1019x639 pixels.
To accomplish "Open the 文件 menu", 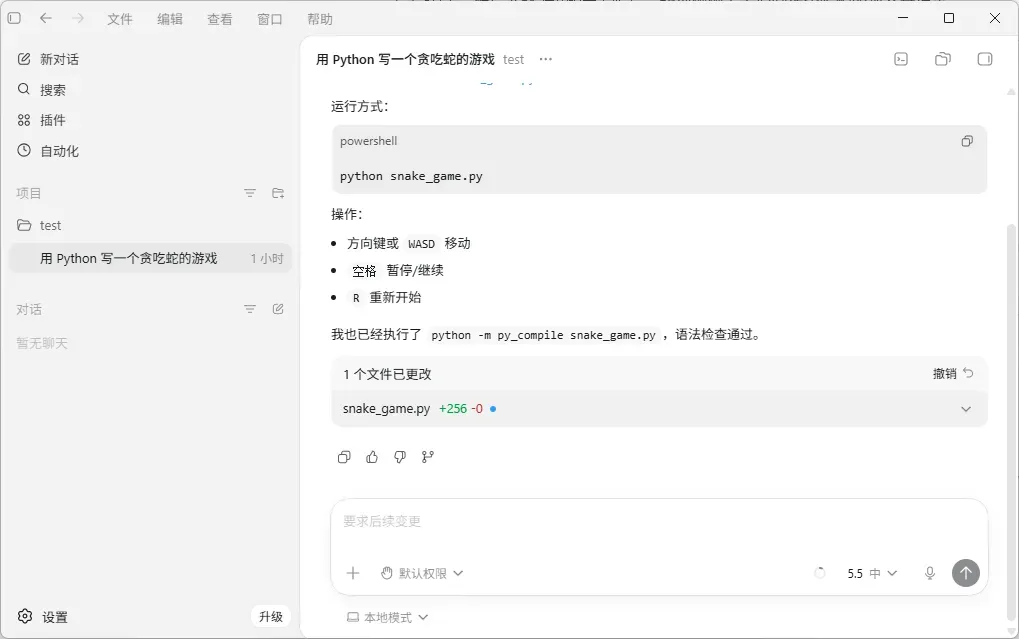I will 120,19.
